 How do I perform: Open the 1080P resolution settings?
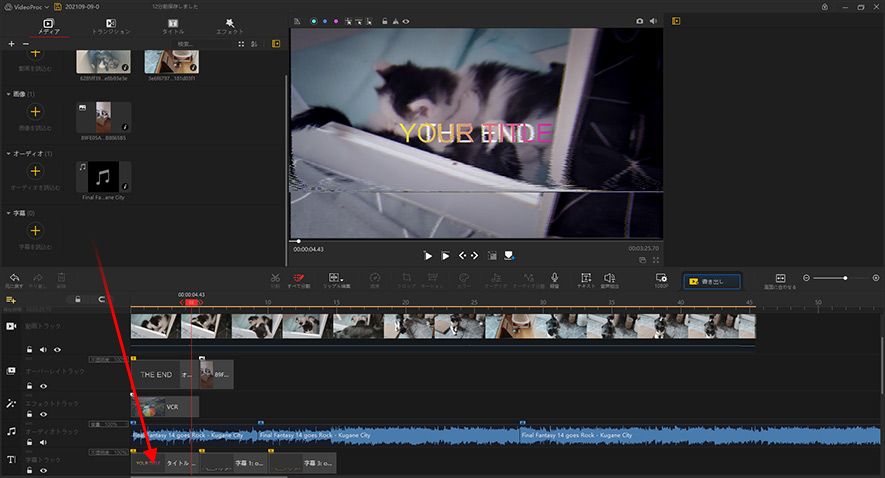pos(661,280)
